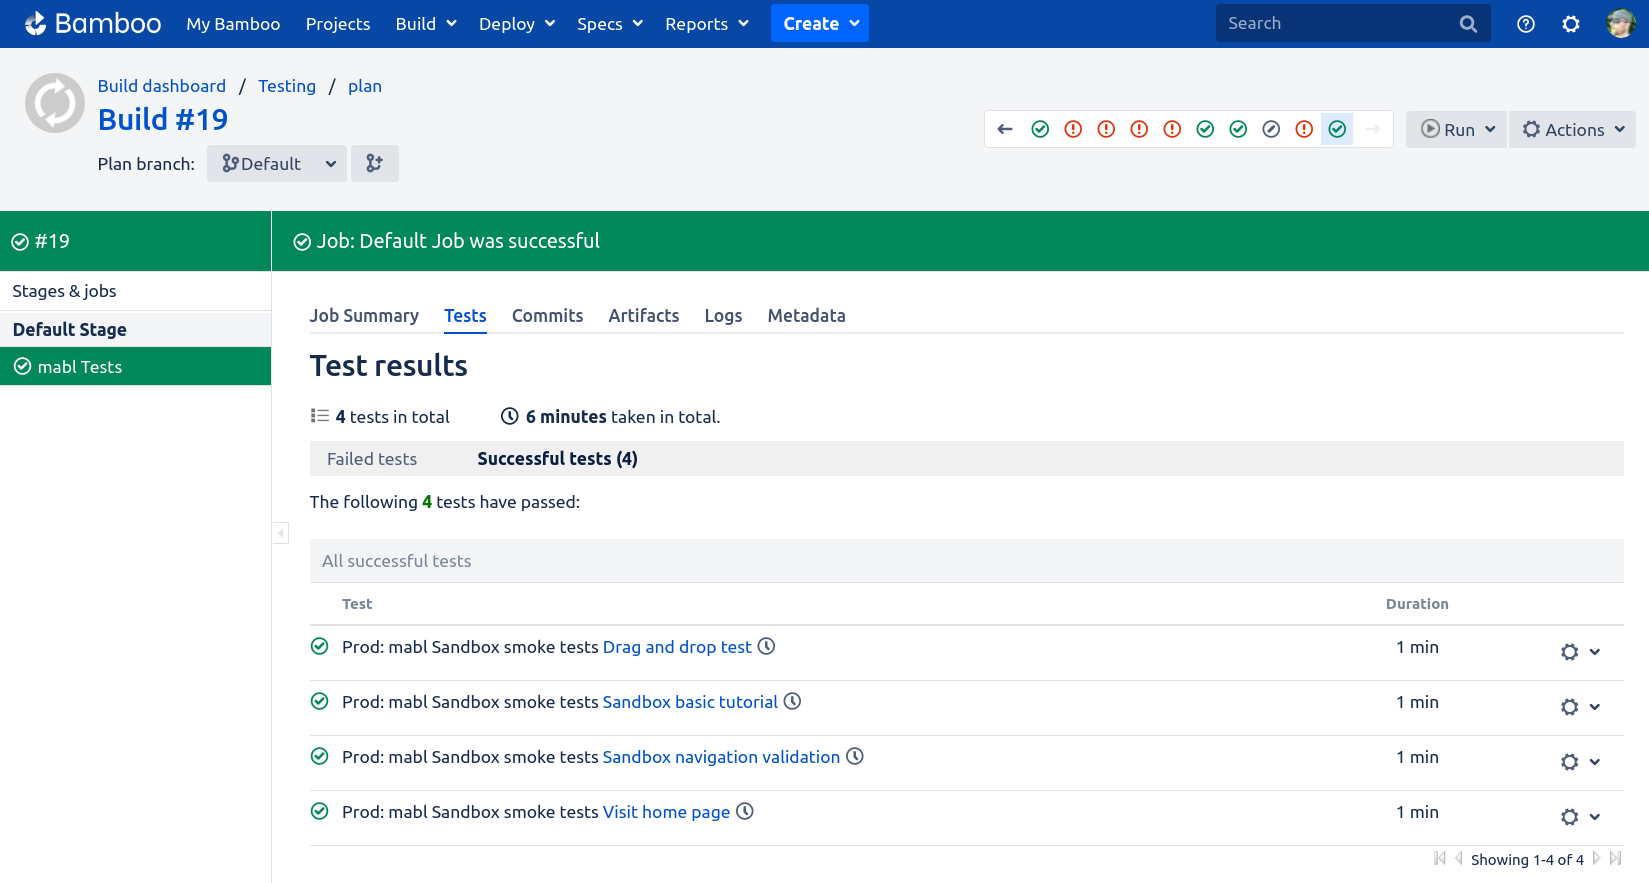Switch to the Logs tab
Image resolution: width=1649 pixels, height=883 pixels.
coord(723,316)
